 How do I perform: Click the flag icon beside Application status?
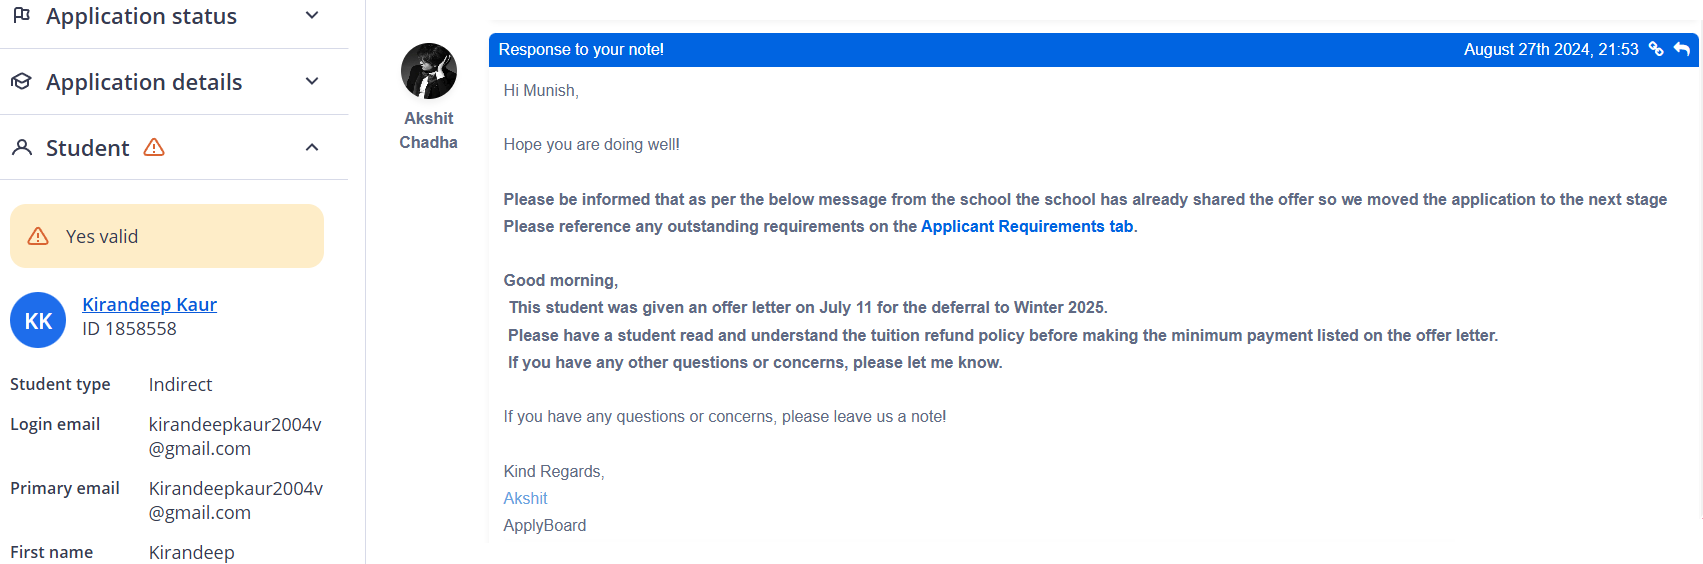point(21,15)
